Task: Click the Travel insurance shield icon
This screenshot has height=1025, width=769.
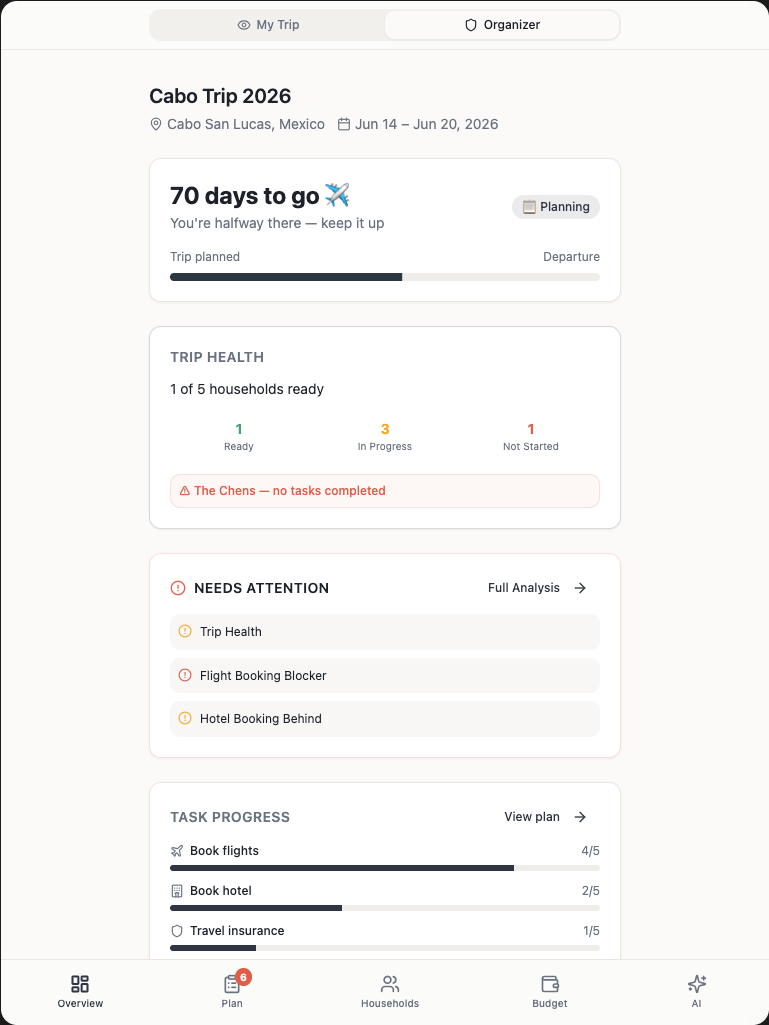Action: (177, 931)
